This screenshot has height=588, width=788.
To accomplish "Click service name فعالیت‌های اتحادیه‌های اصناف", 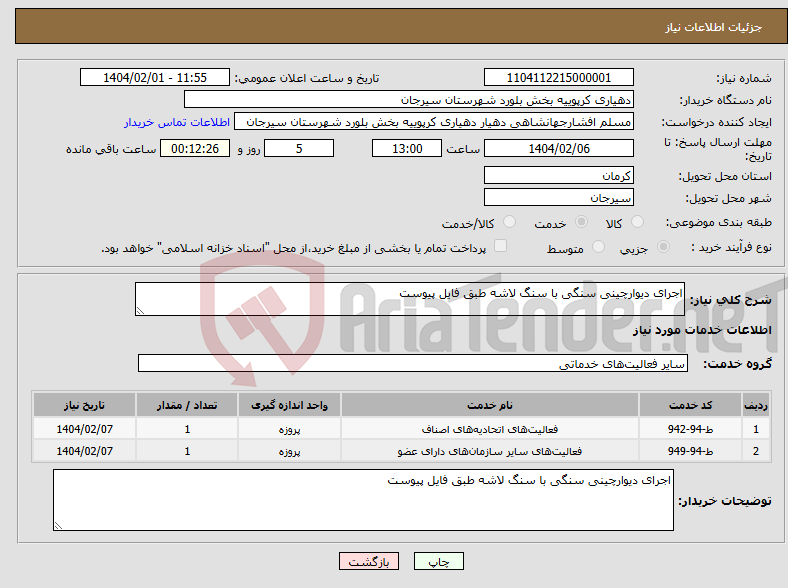I will click(490, 430).
